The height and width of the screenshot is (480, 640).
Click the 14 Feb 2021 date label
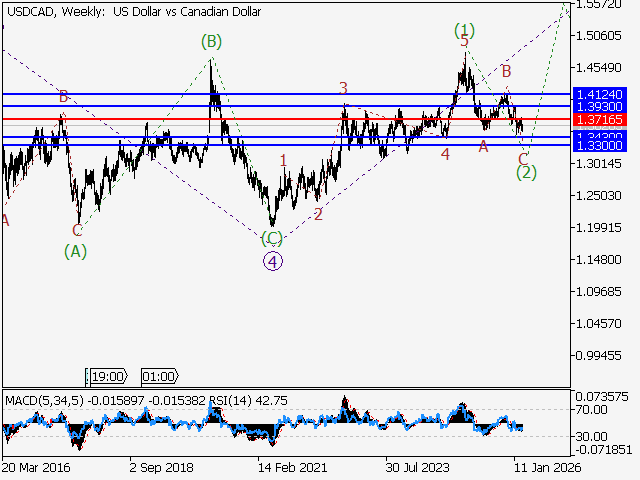coord(291,467)
